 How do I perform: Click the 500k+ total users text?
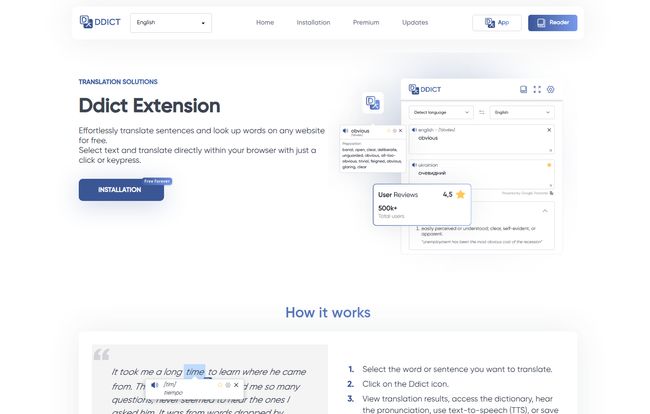coord(388,208)
